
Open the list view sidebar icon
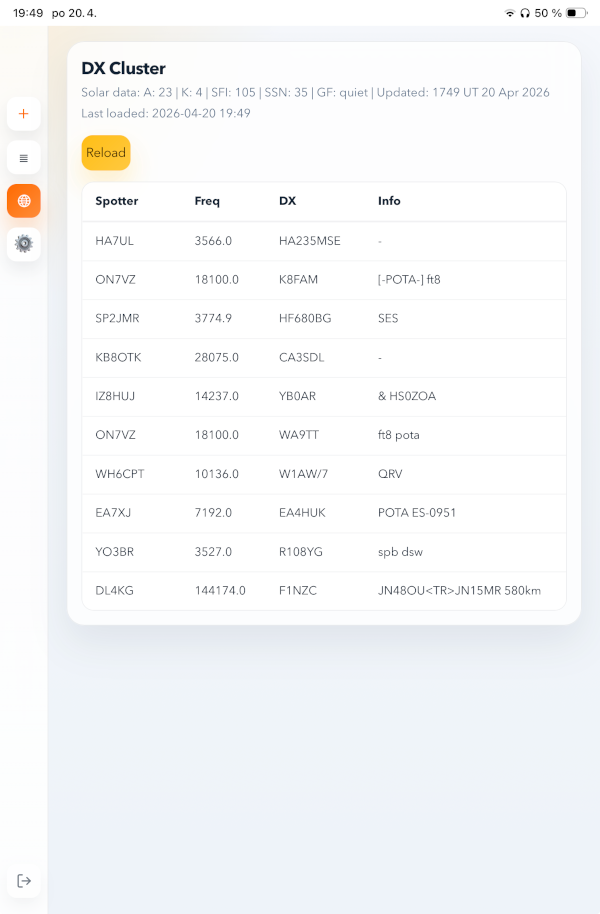point(24,158)
